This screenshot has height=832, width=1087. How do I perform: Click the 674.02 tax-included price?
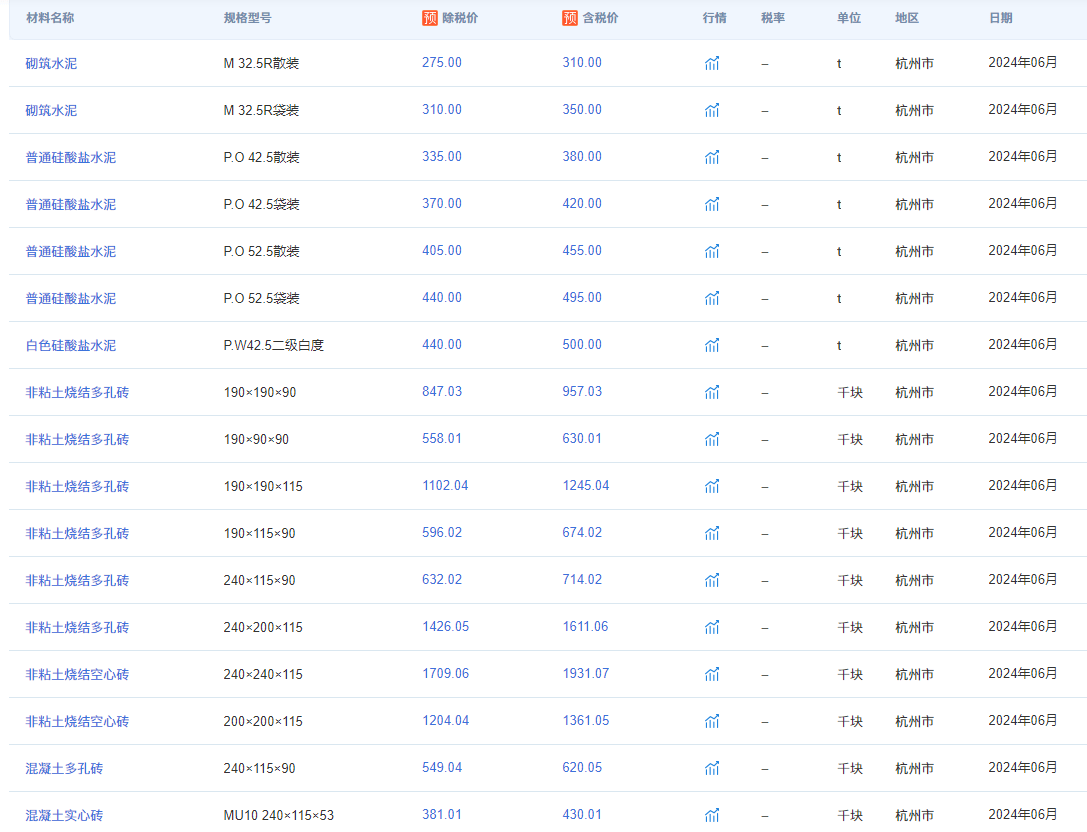582,532
